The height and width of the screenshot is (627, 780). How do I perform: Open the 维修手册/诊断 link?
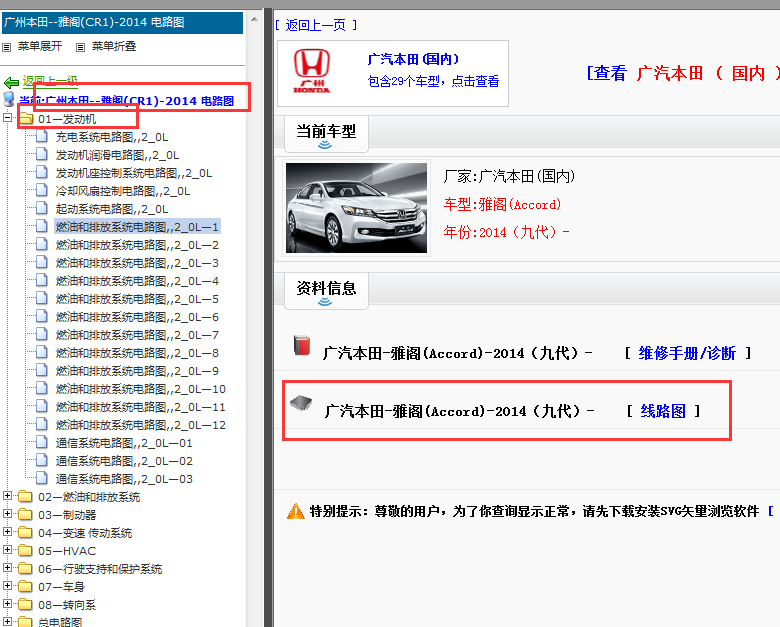click(x=687, y=353)
